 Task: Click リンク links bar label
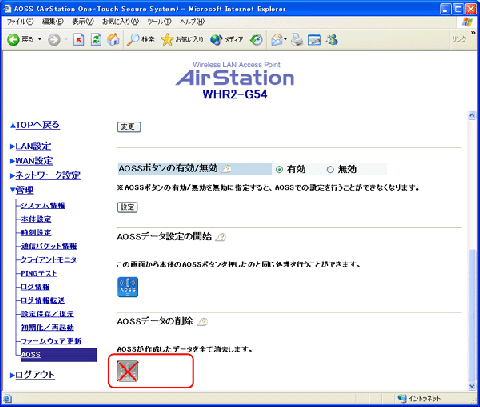(459, 39)
